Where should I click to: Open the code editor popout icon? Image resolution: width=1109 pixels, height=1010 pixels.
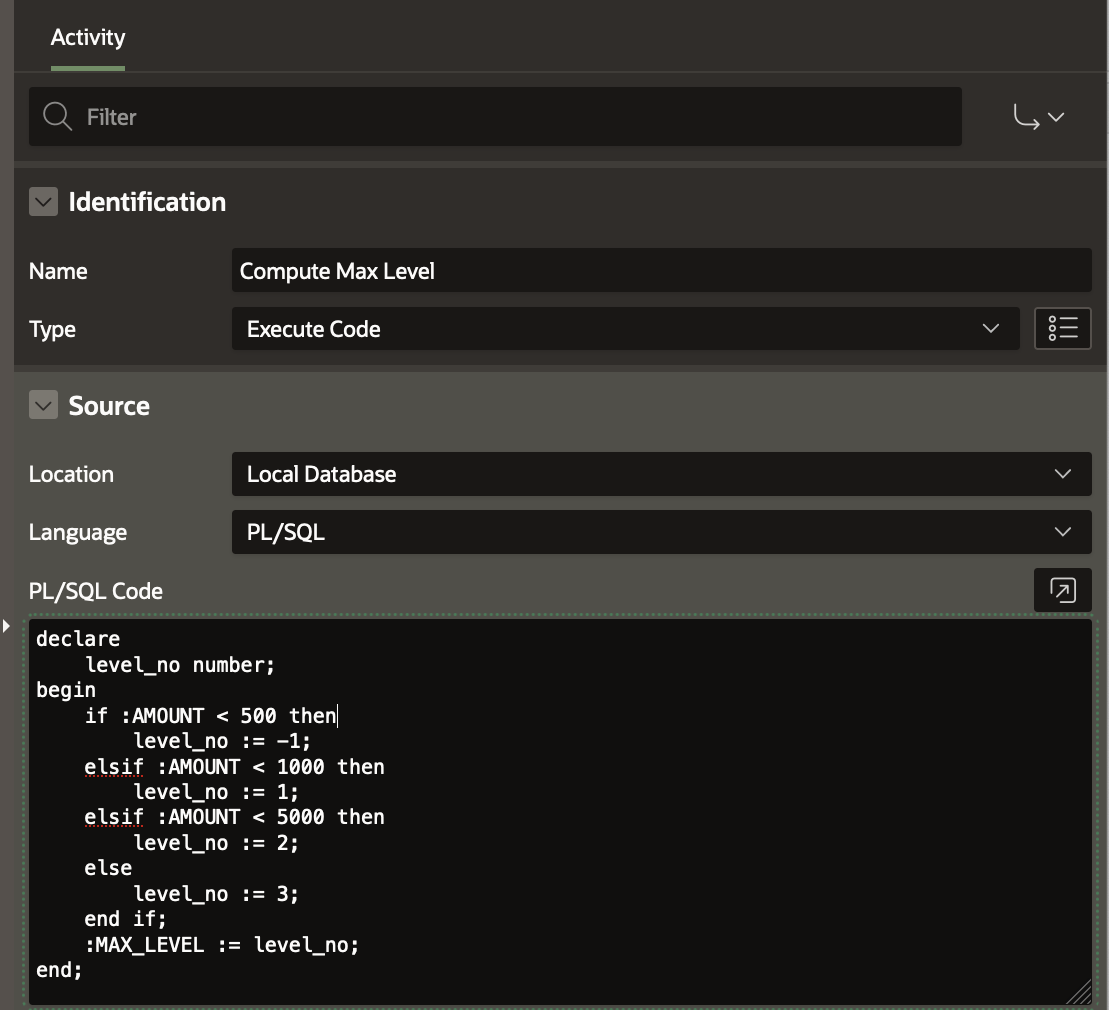(x=1062, y=590)
